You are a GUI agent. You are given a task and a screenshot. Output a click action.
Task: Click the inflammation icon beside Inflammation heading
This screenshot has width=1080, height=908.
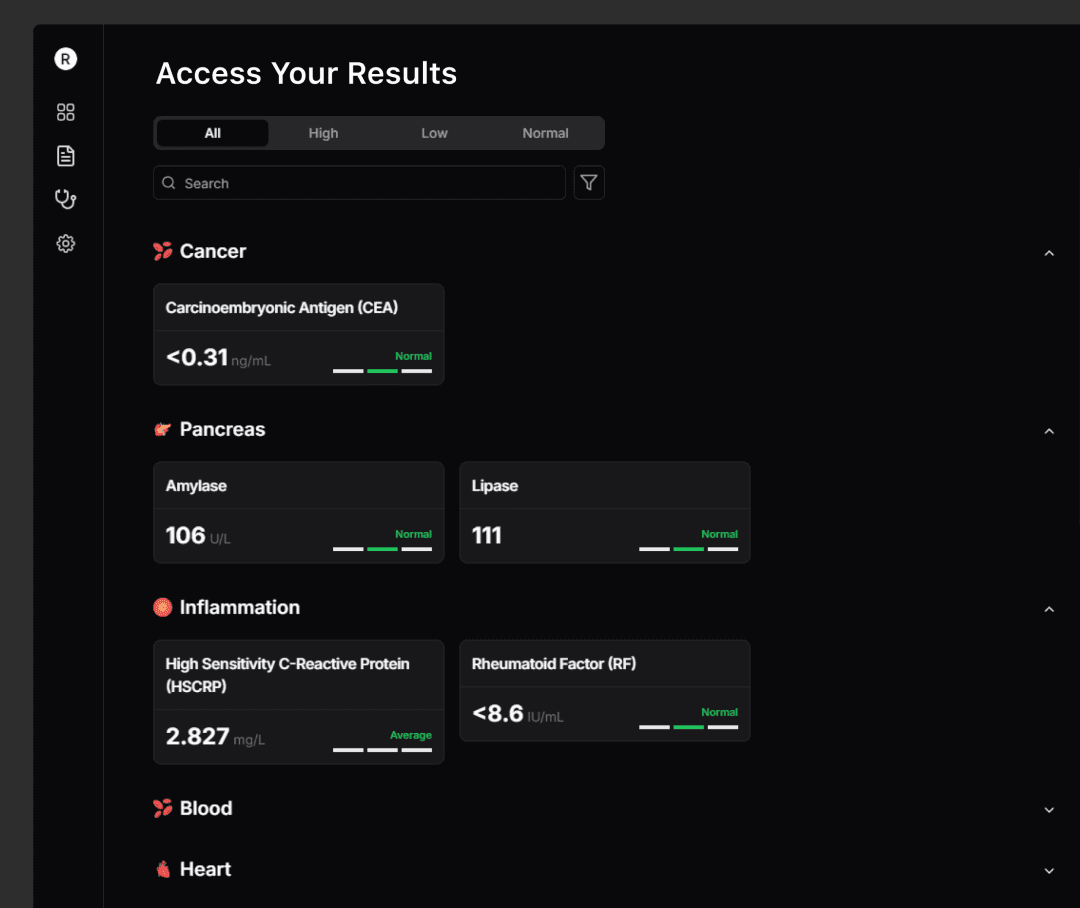coord(162,607)
